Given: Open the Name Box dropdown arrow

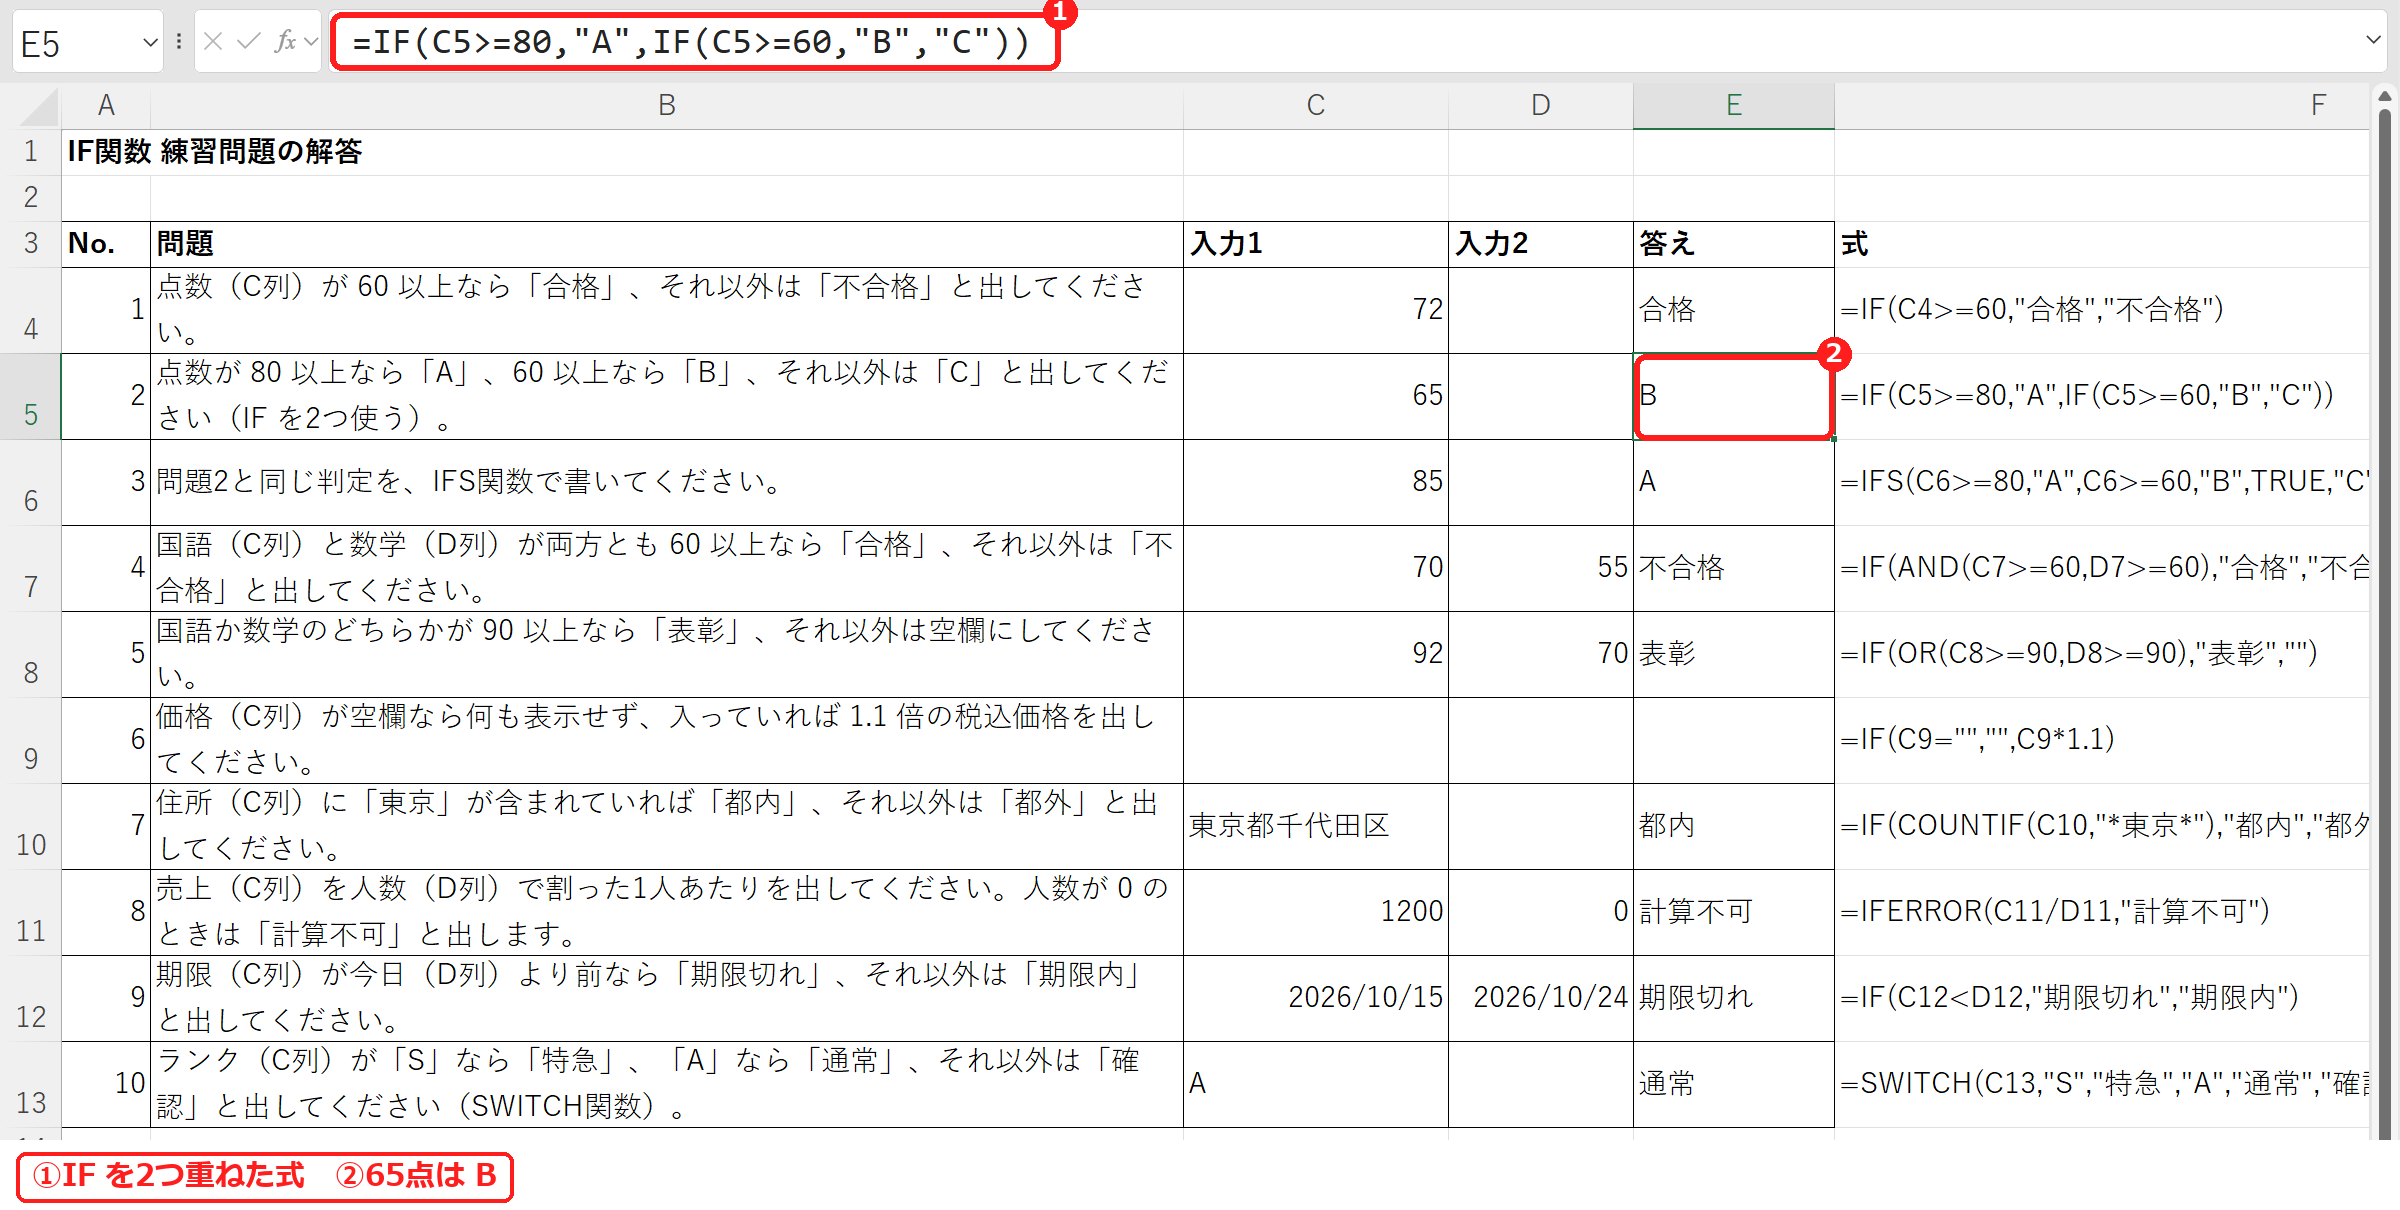Looking at the screenshot, I should (x=150, y=42).
